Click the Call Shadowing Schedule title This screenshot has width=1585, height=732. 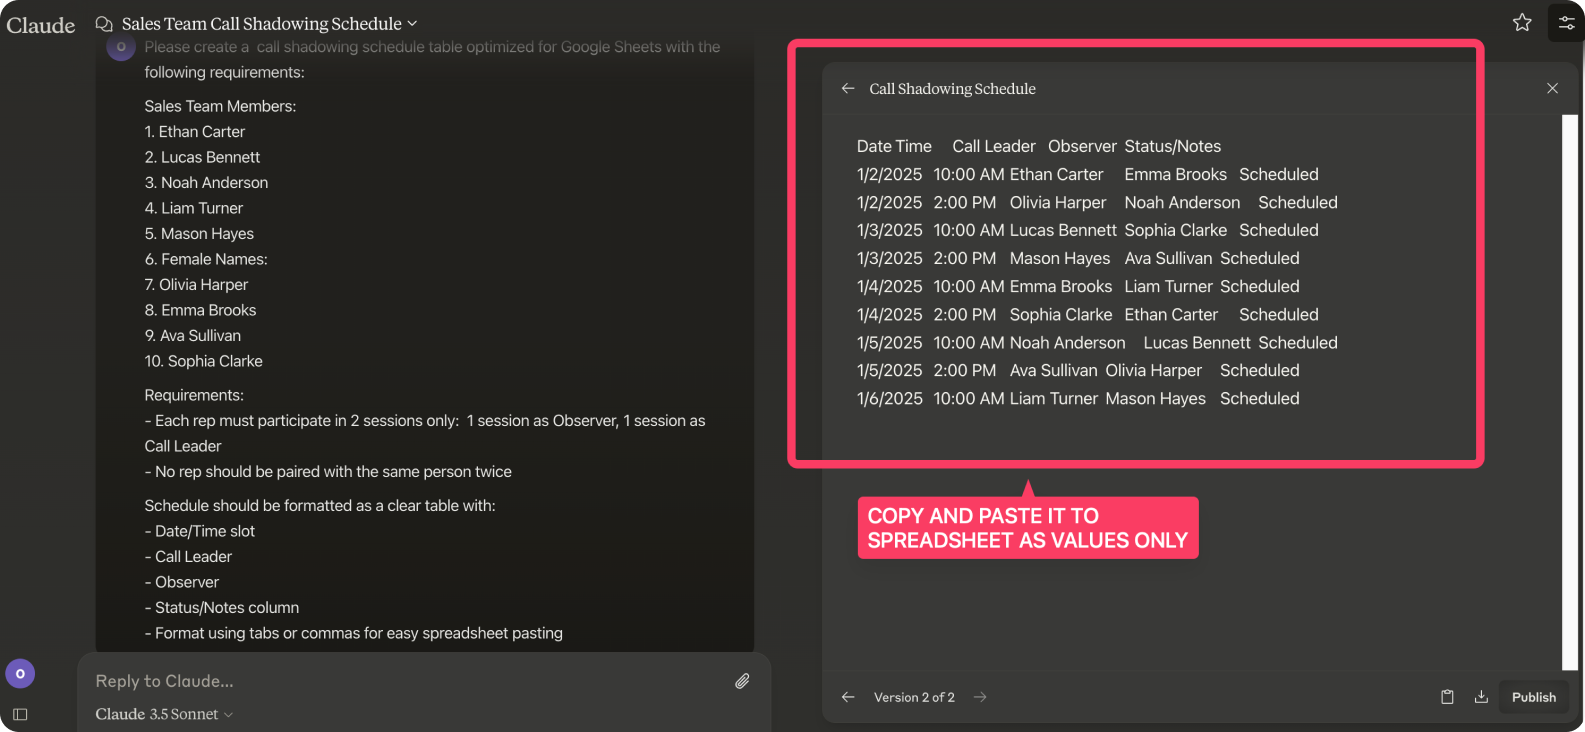coord(952,89)
